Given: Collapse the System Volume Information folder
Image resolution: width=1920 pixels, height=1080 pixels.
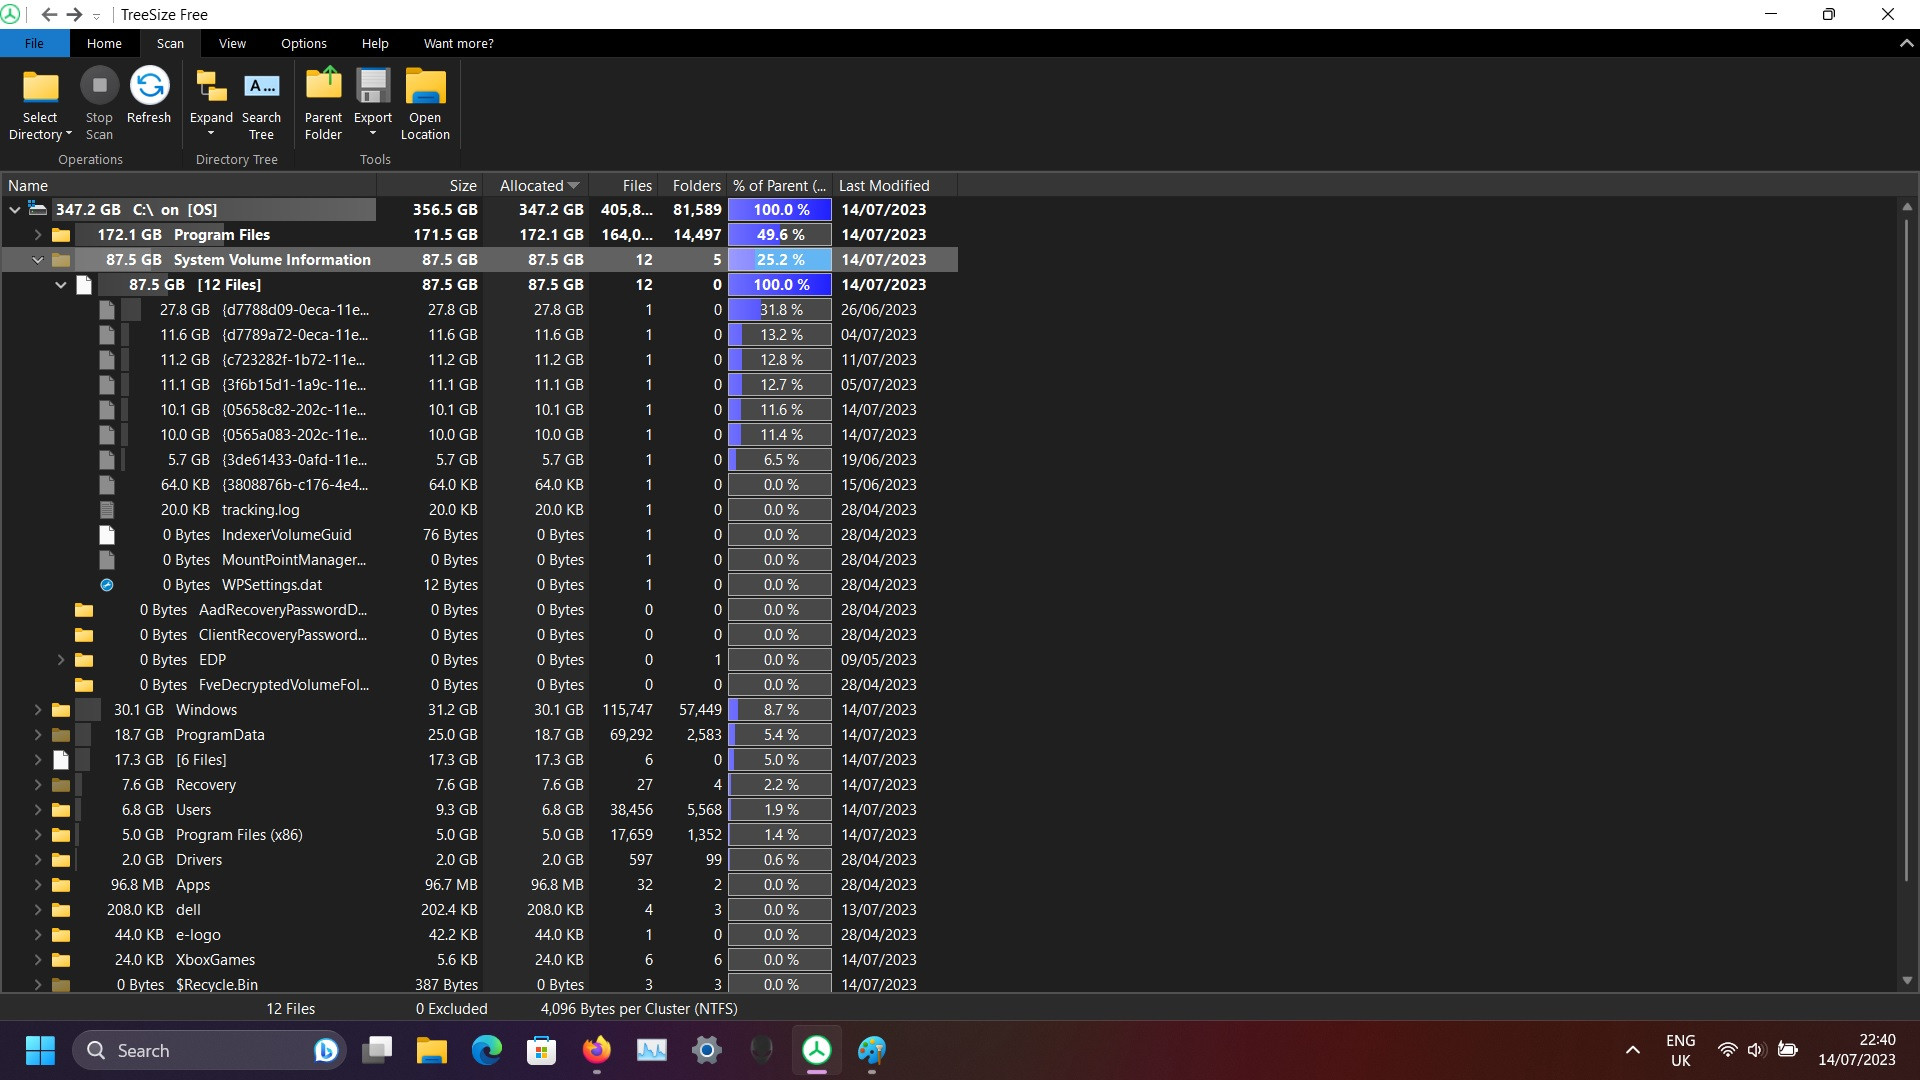Looking at the screenshot, I should [38, 260].
